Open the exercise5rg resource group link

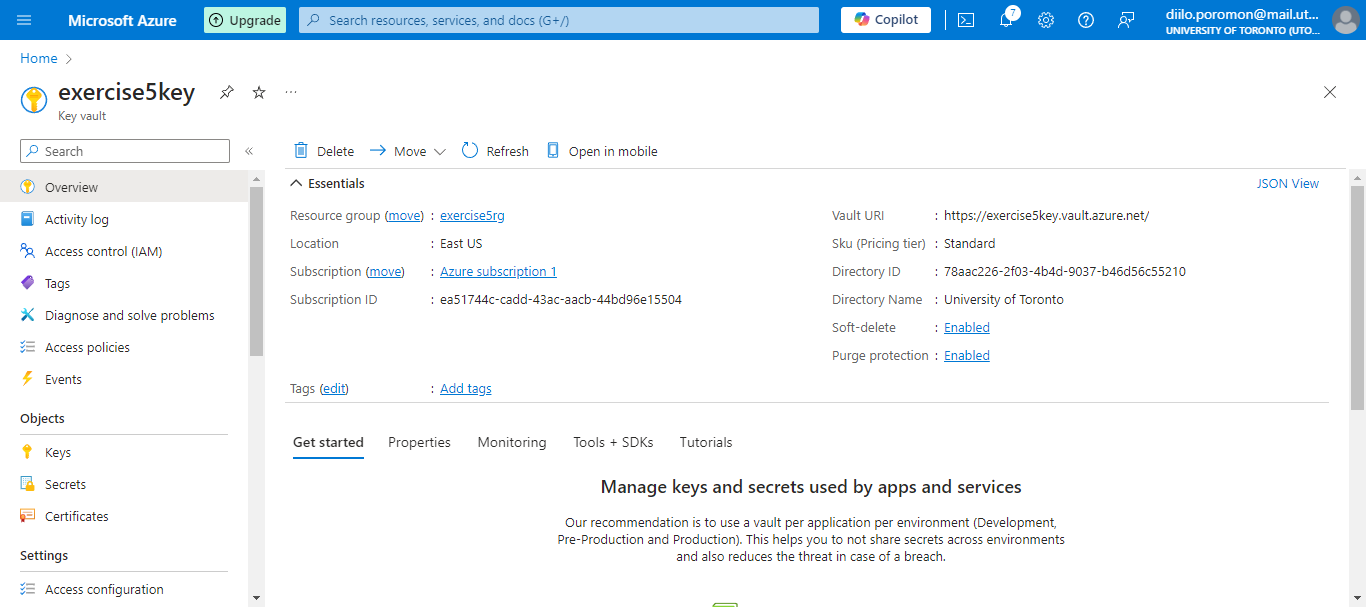[x=472, y=215]
